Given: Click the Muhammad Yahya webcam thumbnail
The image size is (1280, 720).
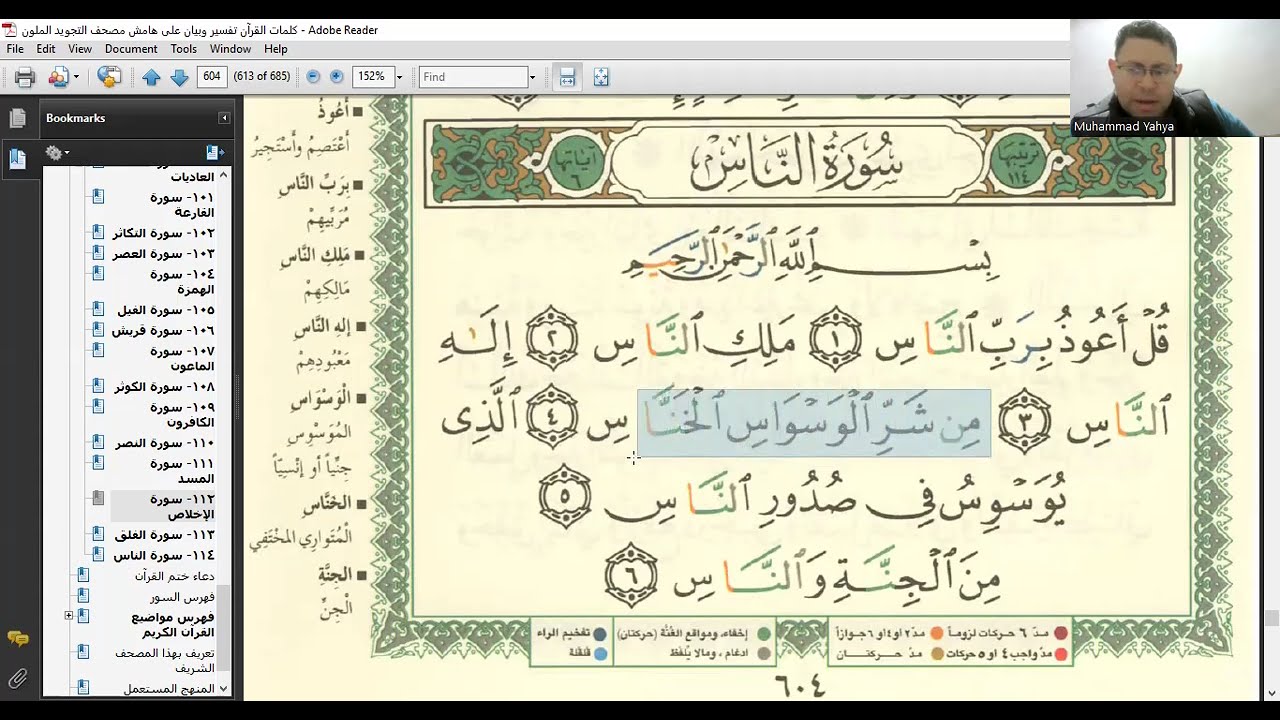Looking at the screenshot, I should coord(1174,77).
